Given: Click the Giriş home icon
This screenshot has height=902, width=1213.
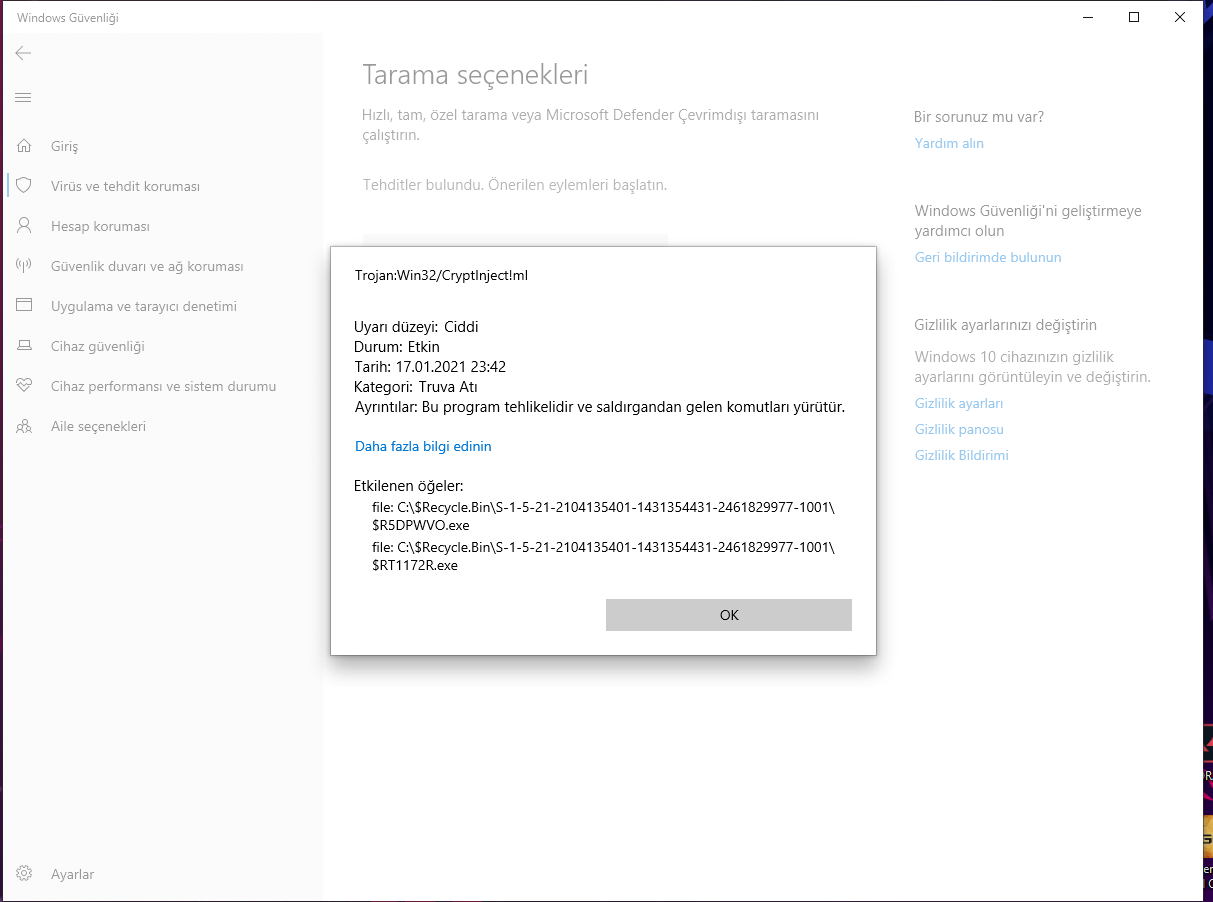Looking at the screenshot, I should pos(24,146).
